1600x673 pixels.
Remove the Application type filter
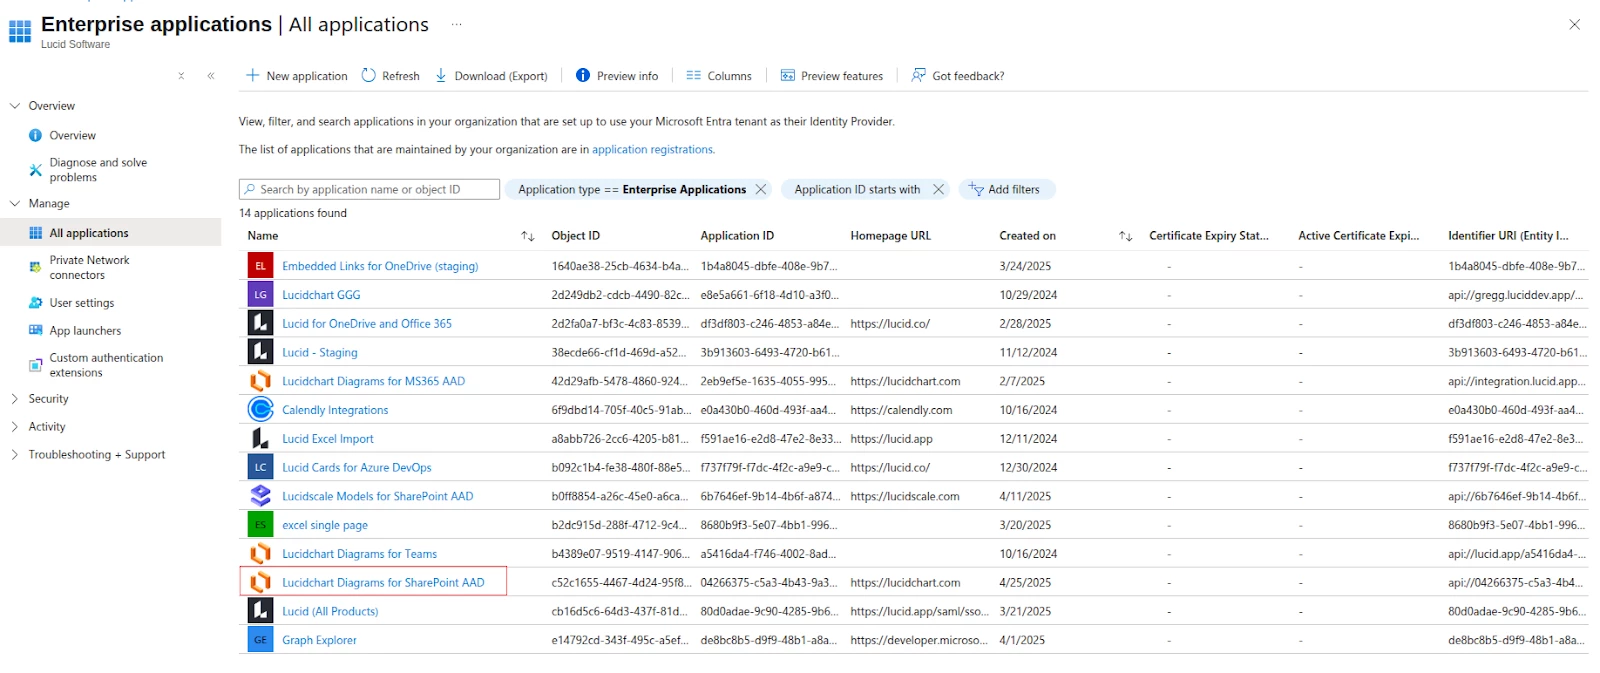[x=761, y=189]
